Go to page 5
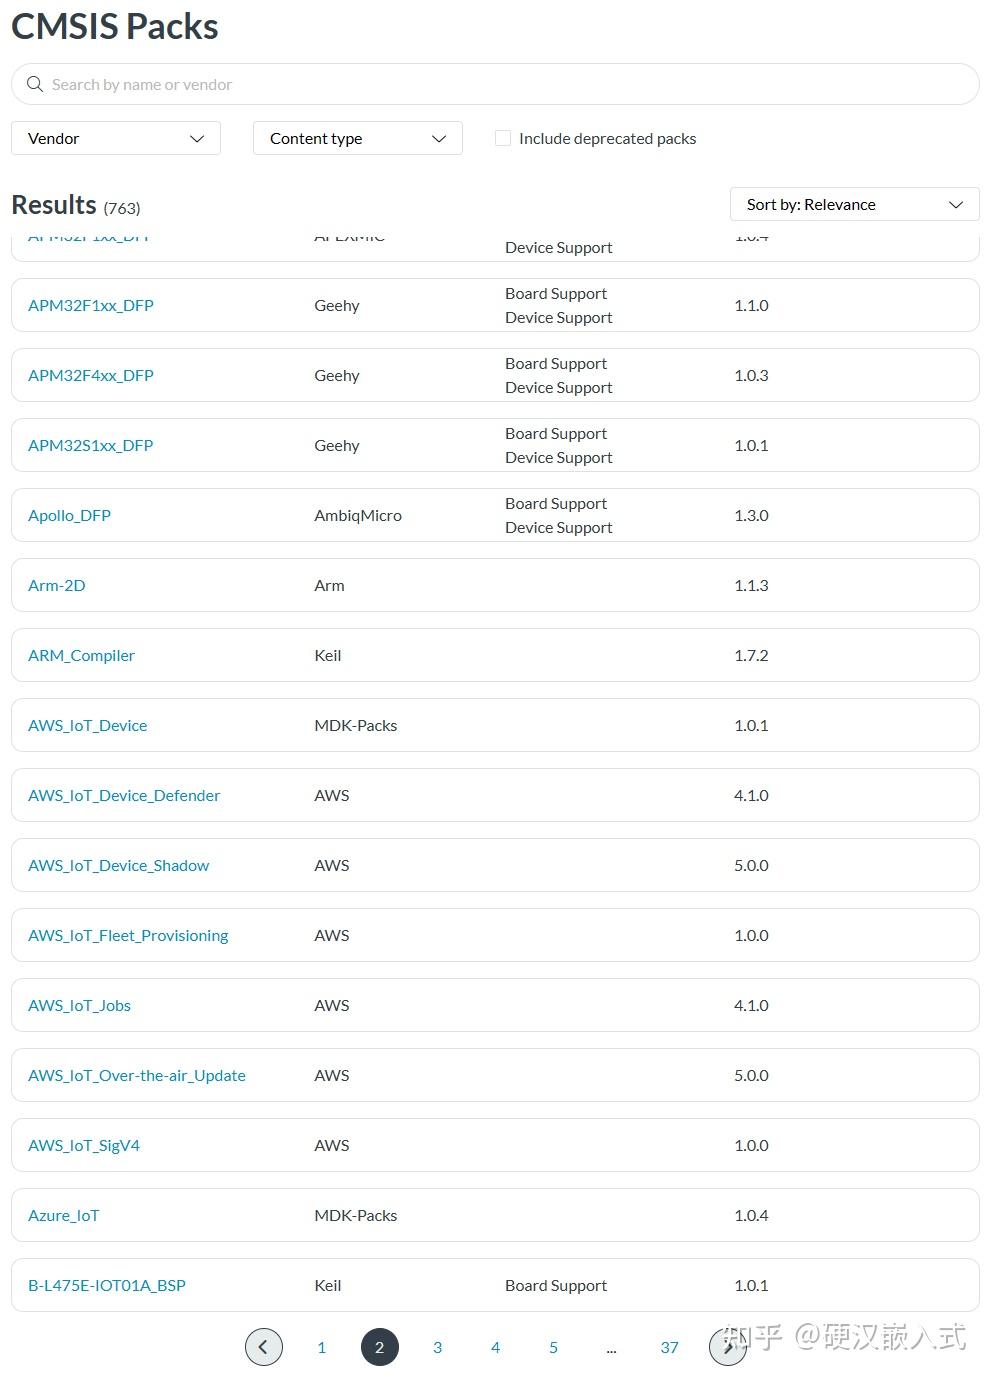The width and height of the screenshot is (991, 1377). 553,1347
